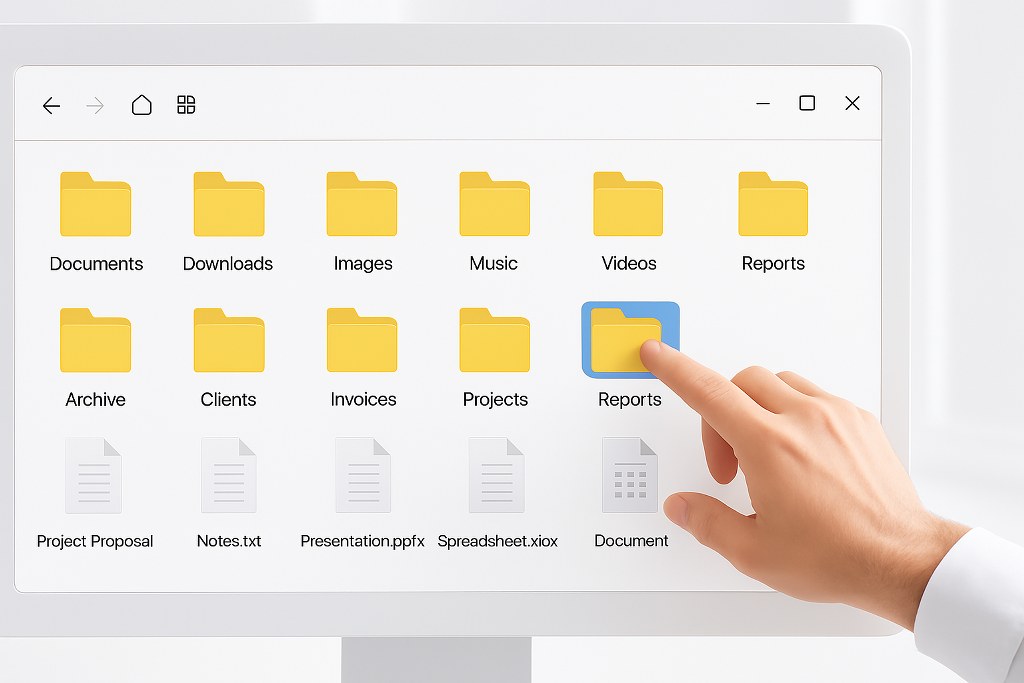This screenshot has height=683, width=1024.
Task: Open the Reports folder in the top row
Action: tap(771, 205)
